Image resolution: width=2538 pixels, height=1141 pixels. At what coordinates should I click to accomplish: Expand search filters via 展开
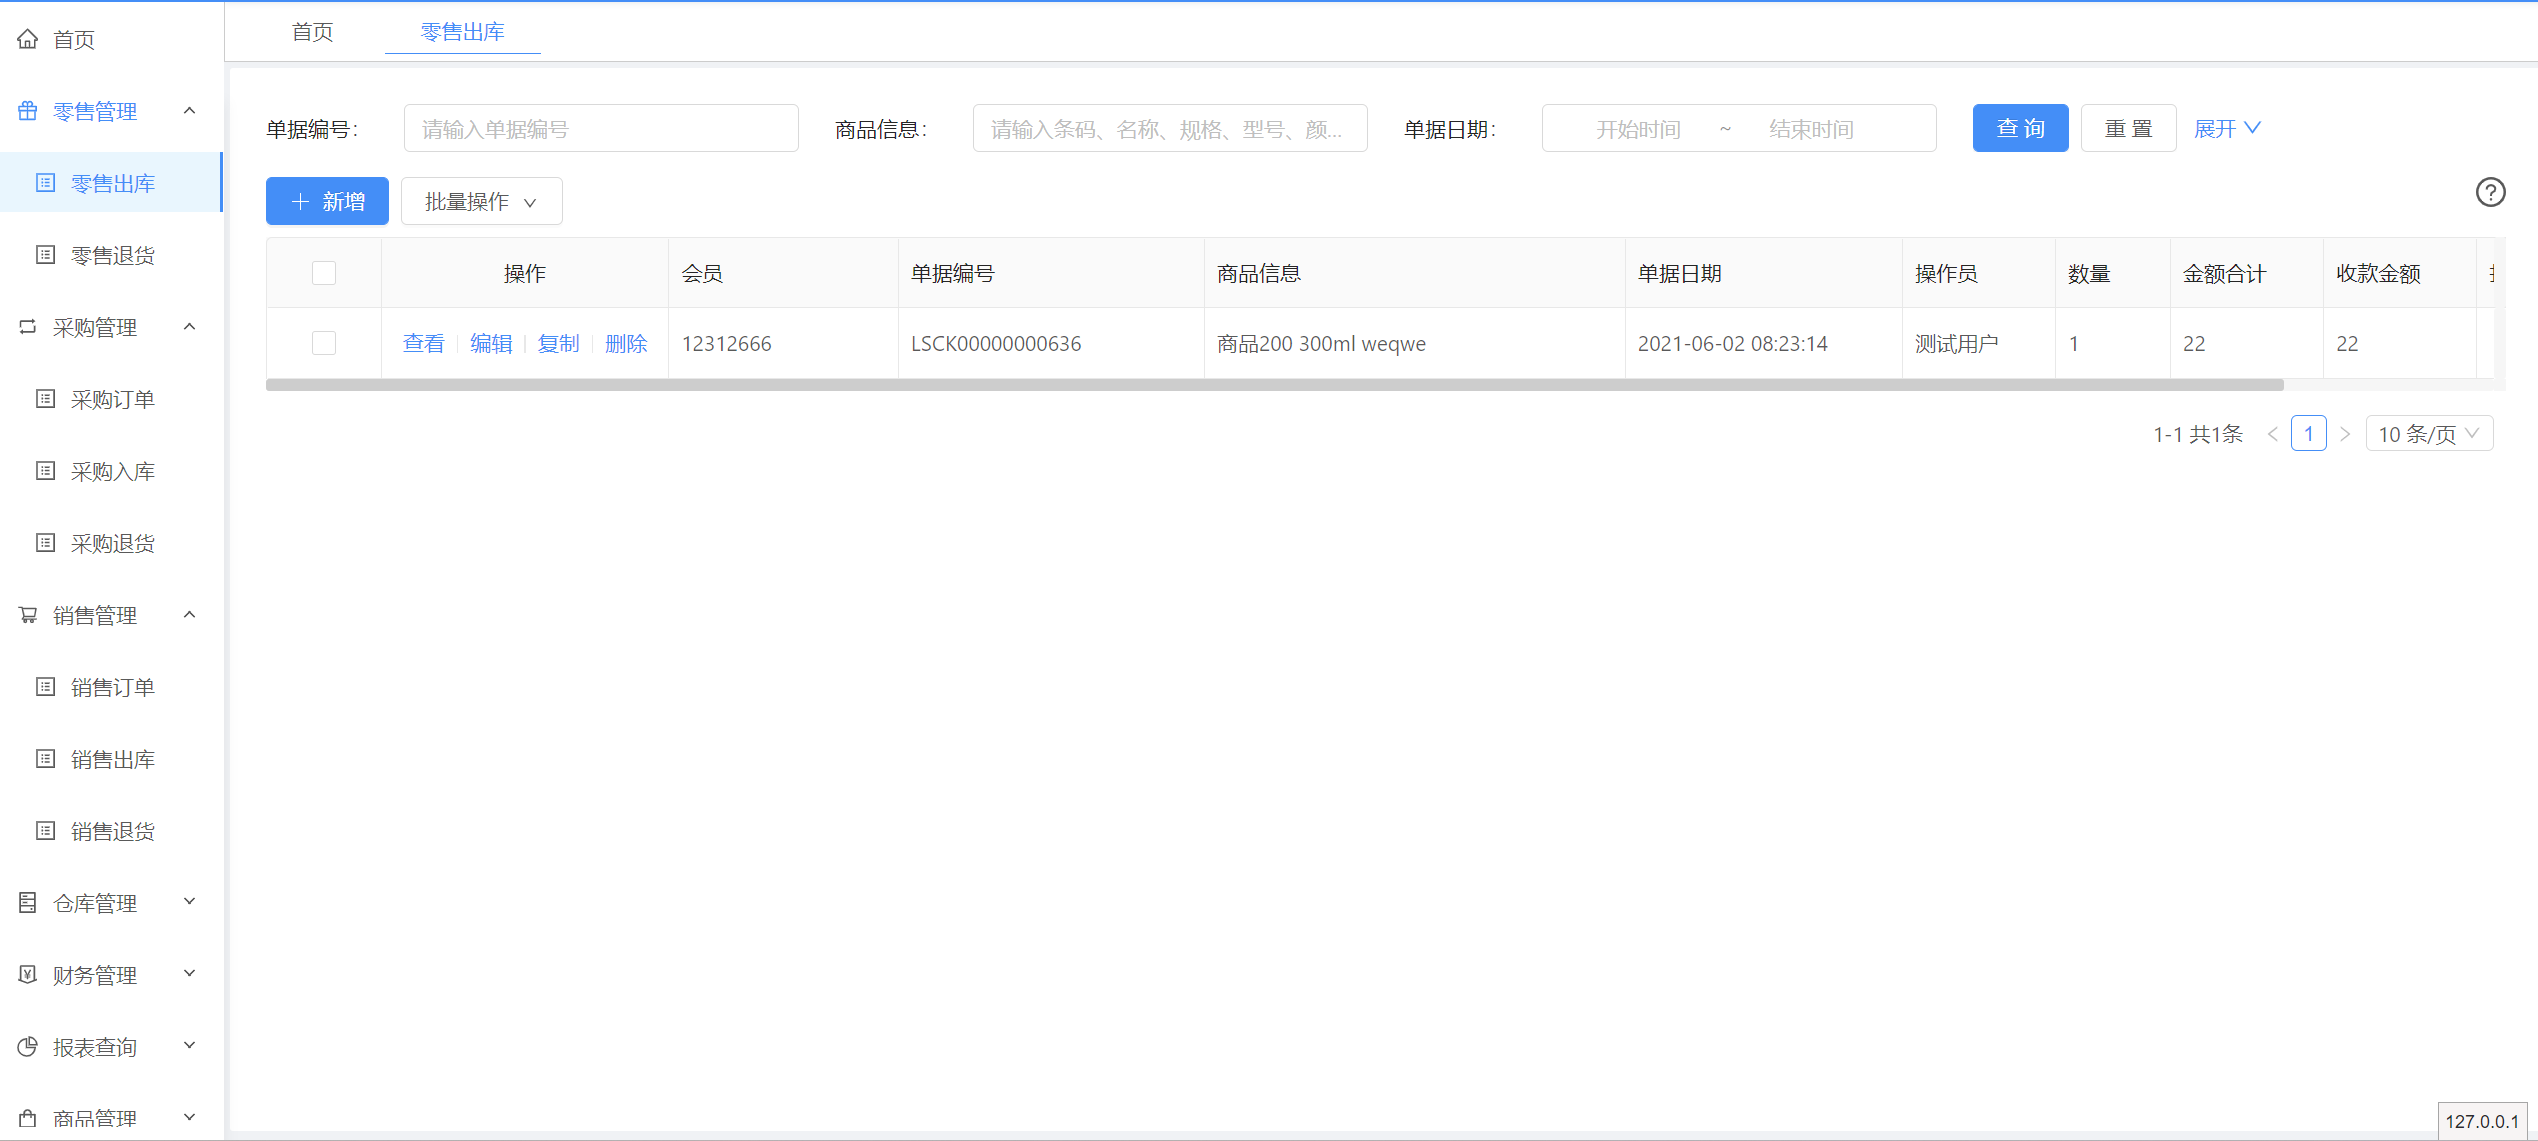click(x=2226, y=128)
